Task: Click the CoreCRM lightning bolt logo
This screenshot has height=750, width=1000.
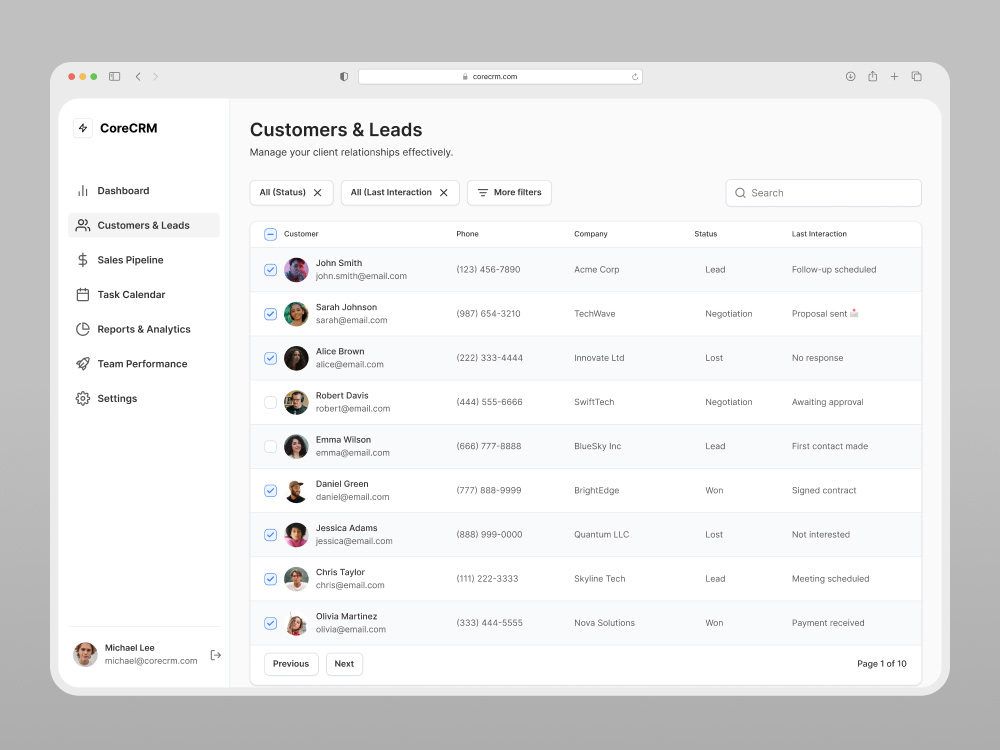Action: point(83,128)
